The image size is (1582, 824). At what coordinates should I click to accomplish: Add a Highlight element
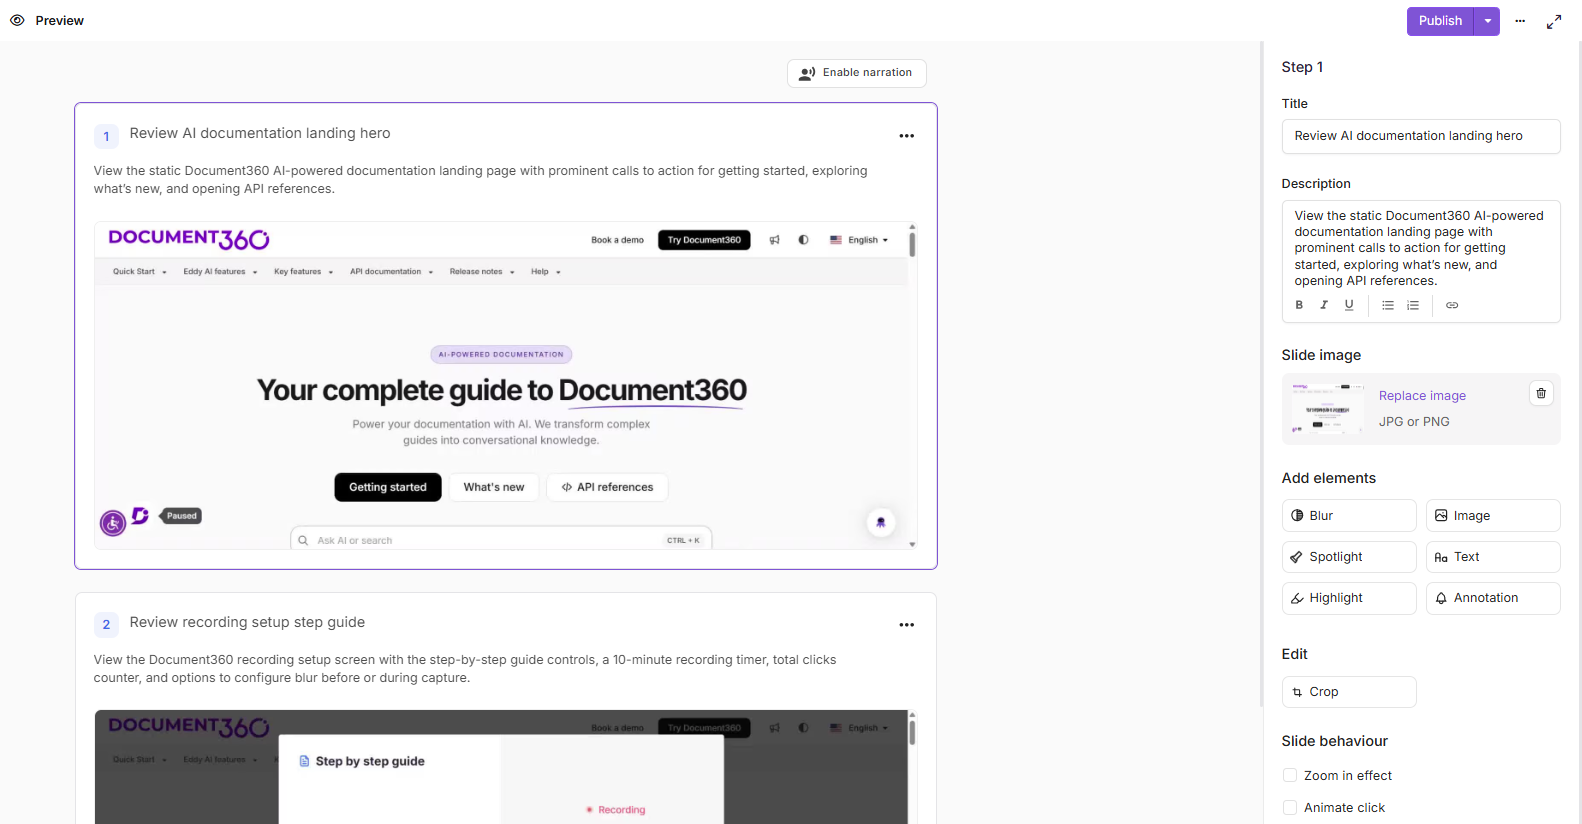pyautogui.click(x=1349, y=598)
